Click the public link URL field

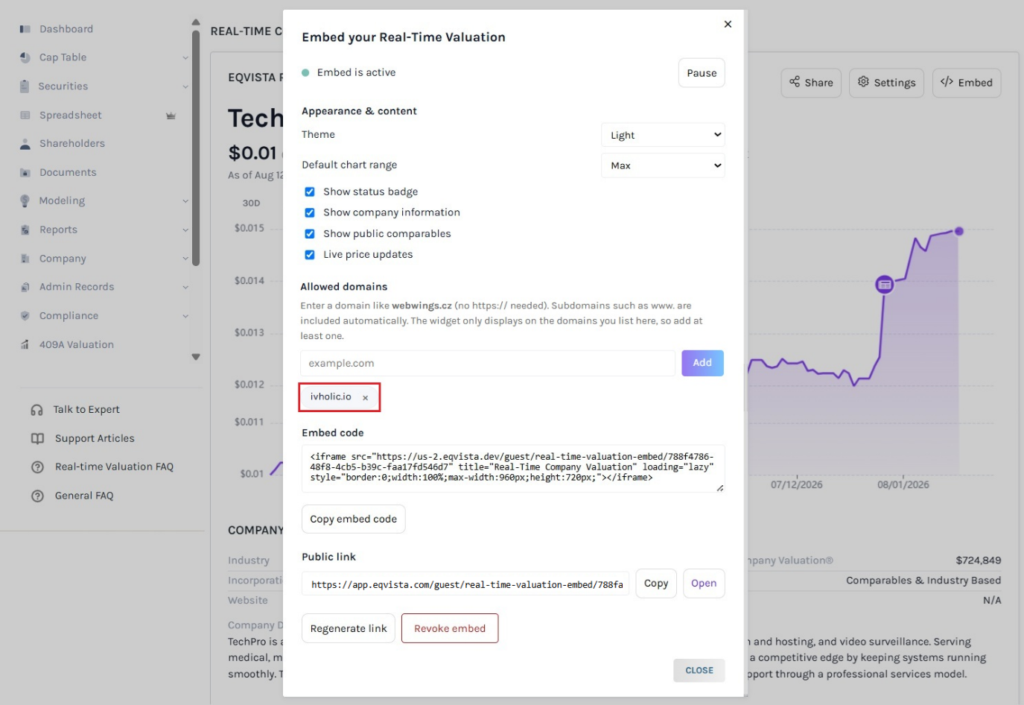pos(466,584)
